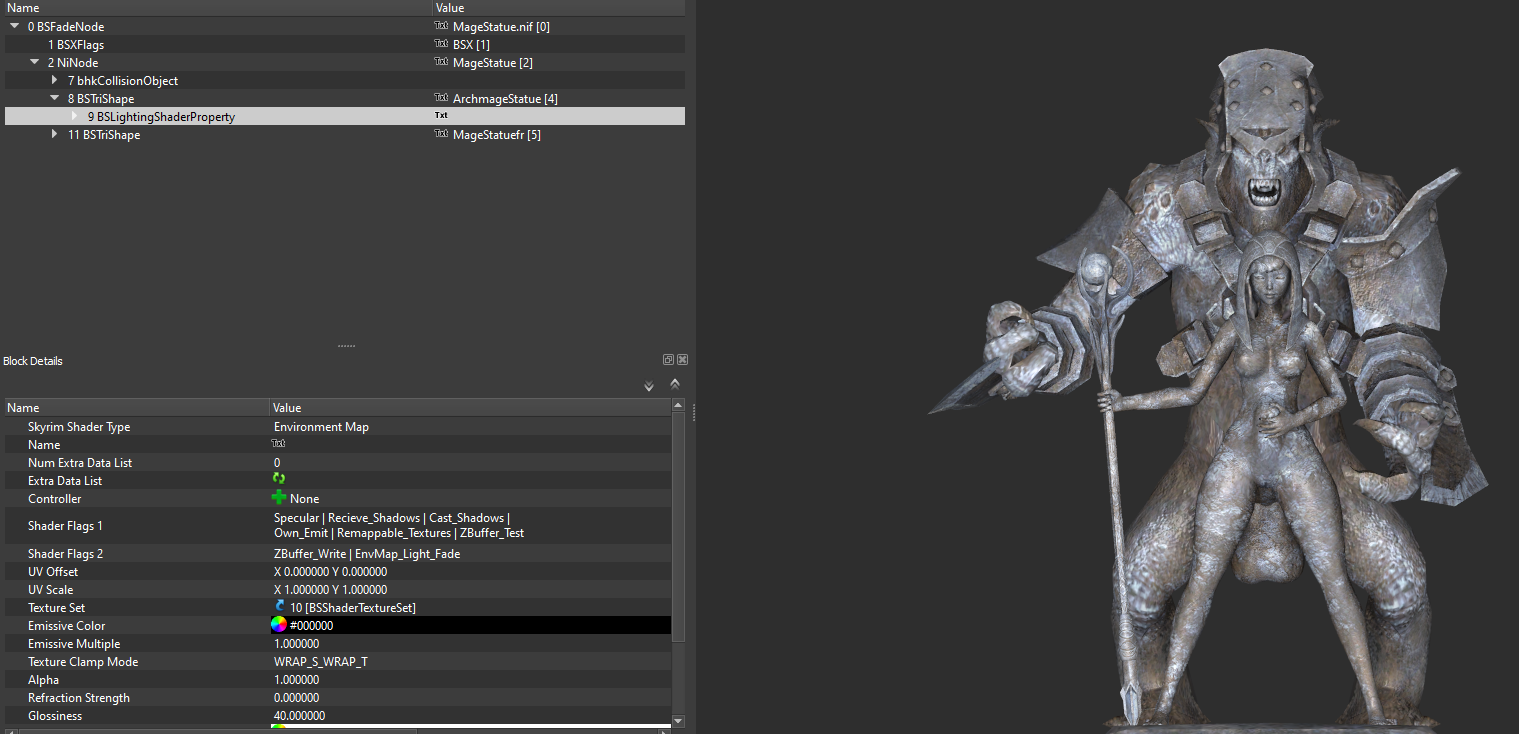This screenshot has height=734, width=1519.
Task: Click the Name column header in the block list
Action: click(x=217, y=8)
